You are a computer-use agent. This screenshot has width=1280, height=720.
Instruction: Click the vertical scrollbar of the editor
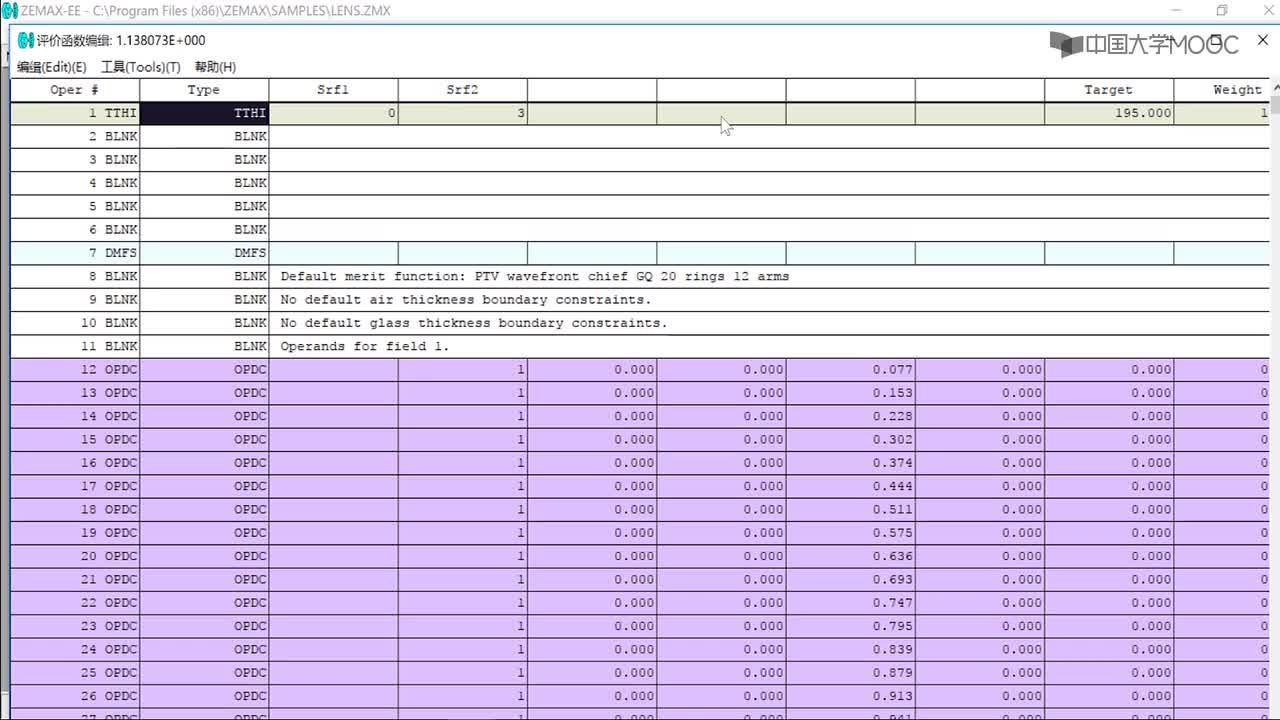coord(1275,400)
